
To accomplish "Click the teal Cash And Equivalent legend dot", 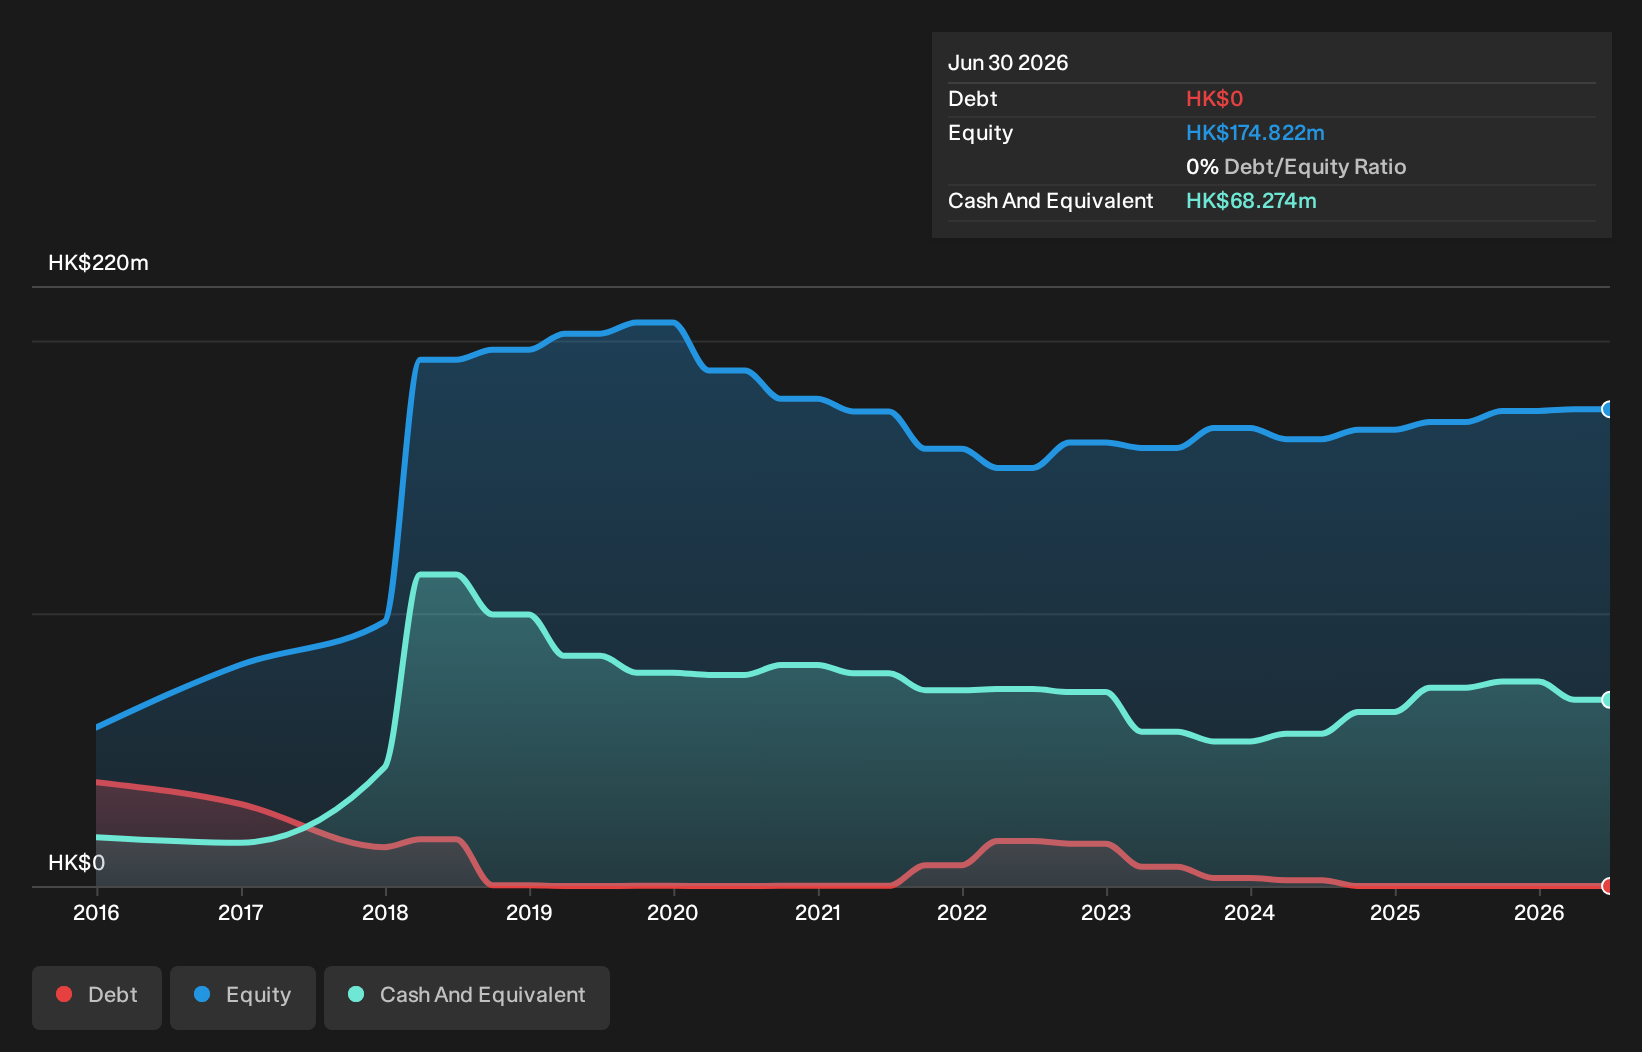I will [356, 994].
